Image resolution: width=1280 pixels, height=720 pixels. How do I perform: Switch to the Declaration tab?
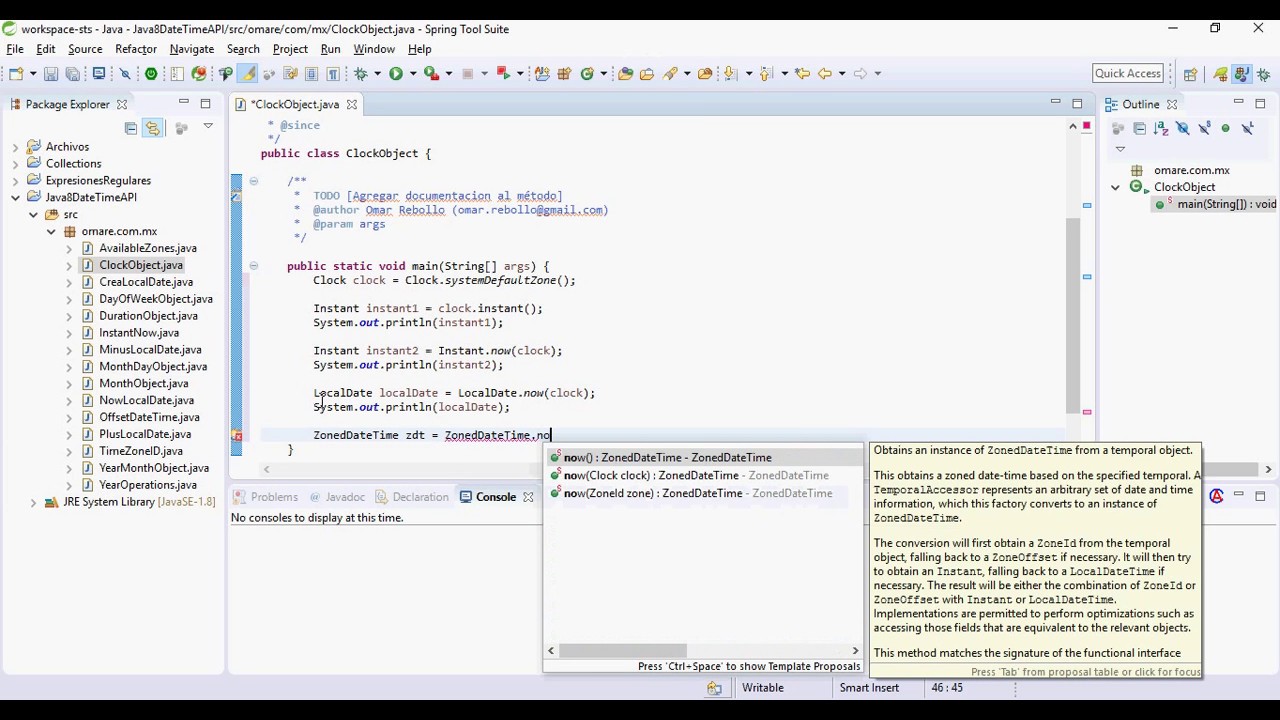point(411,497)
